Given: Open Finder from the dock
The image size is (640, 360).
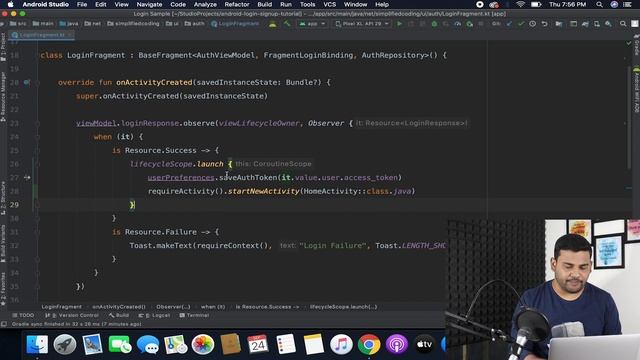Looking at the screenshot, I should point(37,344).
